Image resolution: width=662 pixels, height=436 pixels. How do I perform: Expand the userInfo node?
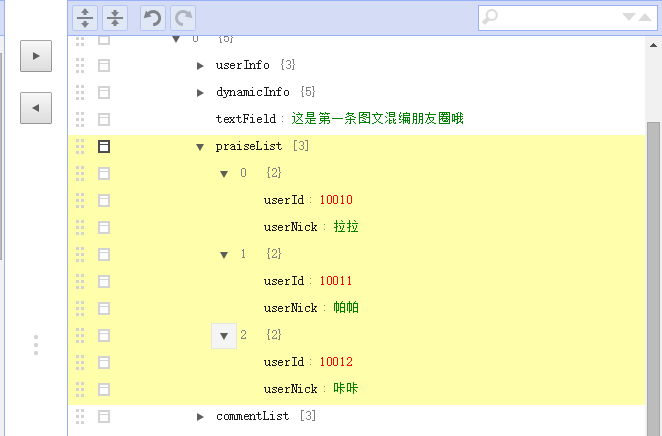click(x=200, y=66)
